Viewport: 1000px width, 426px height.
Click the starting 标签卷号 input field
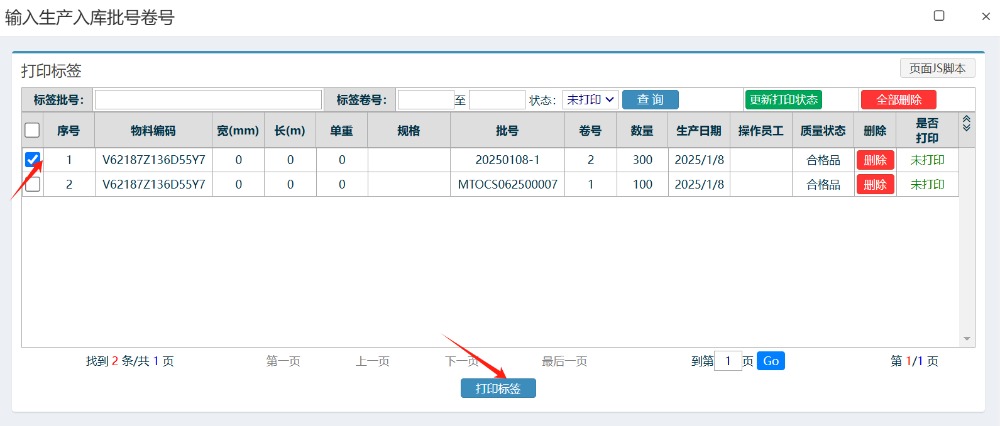tap(426, 100)
